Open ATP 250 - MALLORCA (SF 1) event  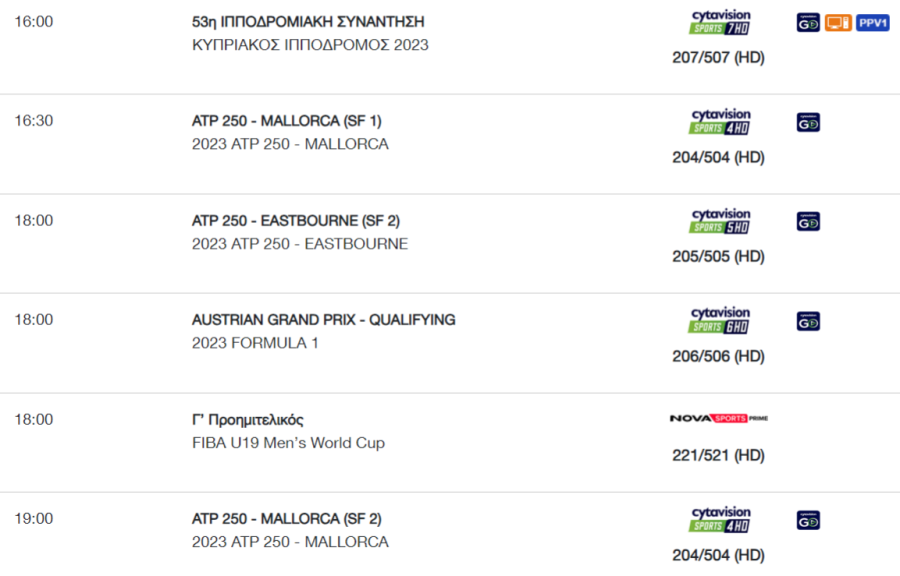point(286,121)
